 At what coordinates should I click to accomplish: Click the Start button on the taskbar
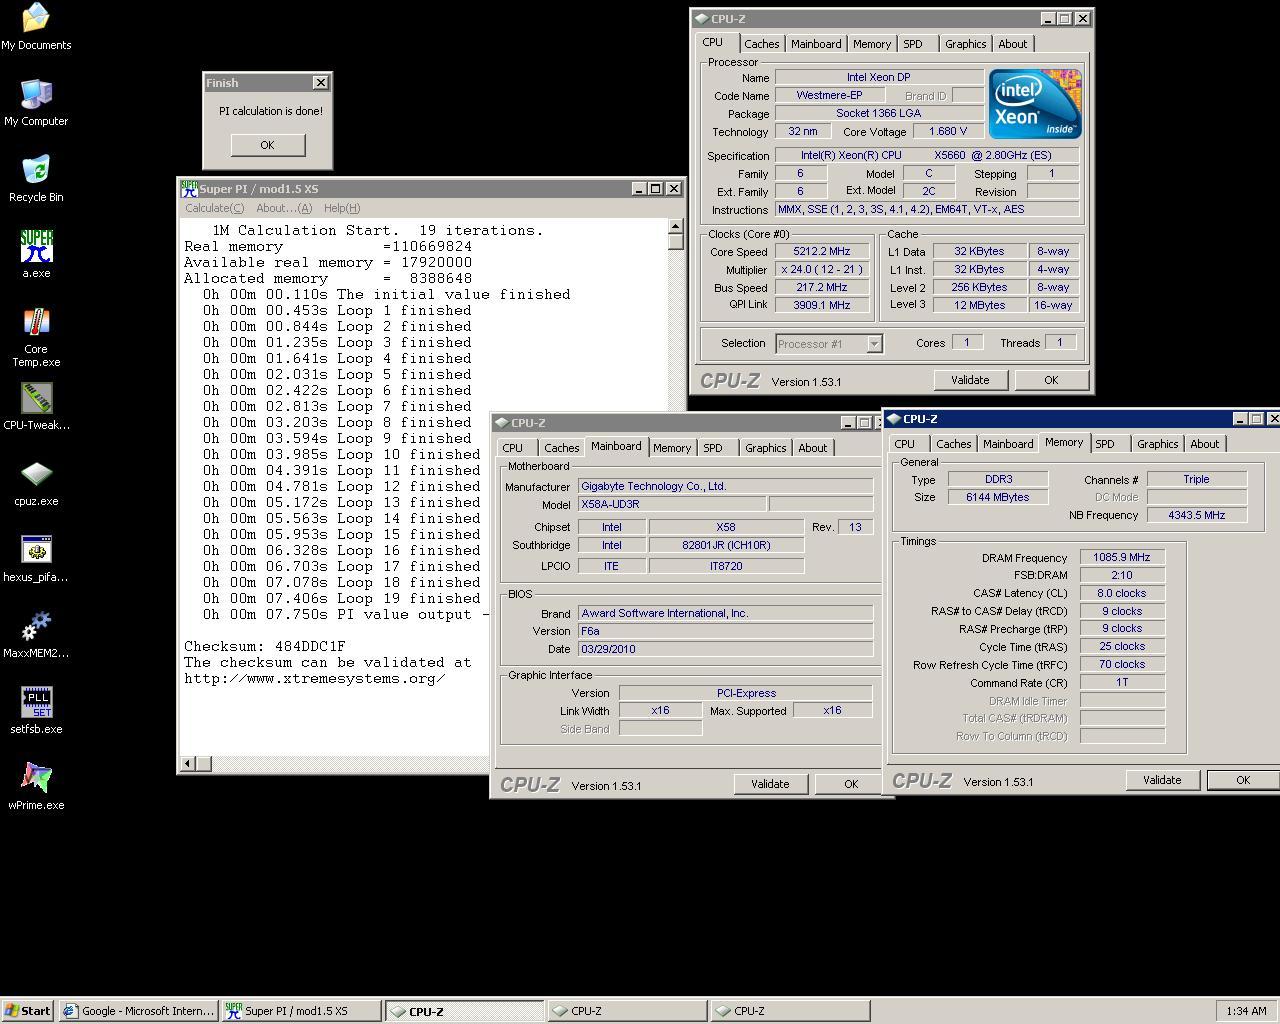point(28,1011)
